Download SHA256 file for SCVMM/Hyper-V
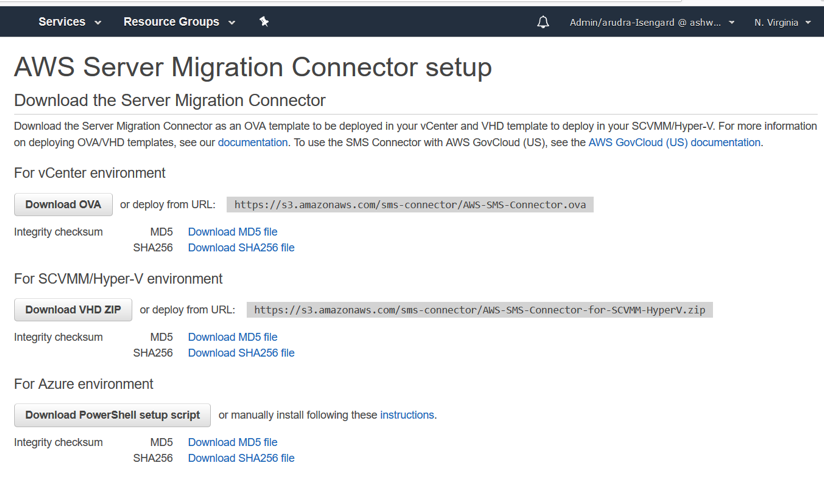This screenshot has height=489, width=824. click(241, 352)
